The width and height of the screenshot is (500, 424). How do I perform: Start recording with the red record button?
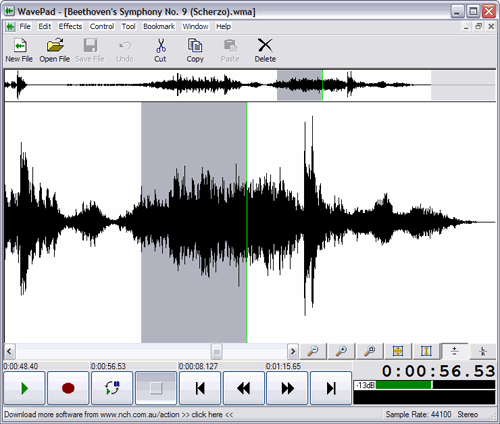pyautogui.click(x=68, y=388)
